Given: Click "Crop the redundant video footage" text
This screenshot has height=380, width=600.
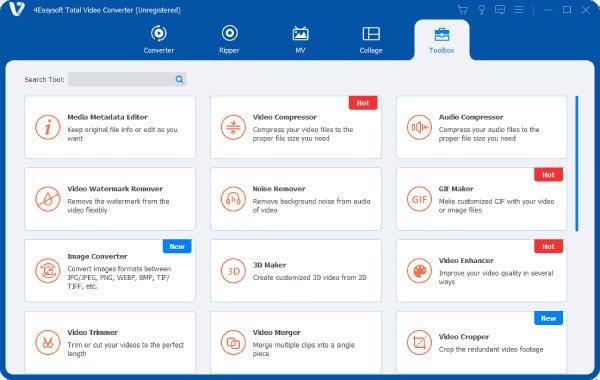Looking at the screenshot, I should [x=491, y=349].
